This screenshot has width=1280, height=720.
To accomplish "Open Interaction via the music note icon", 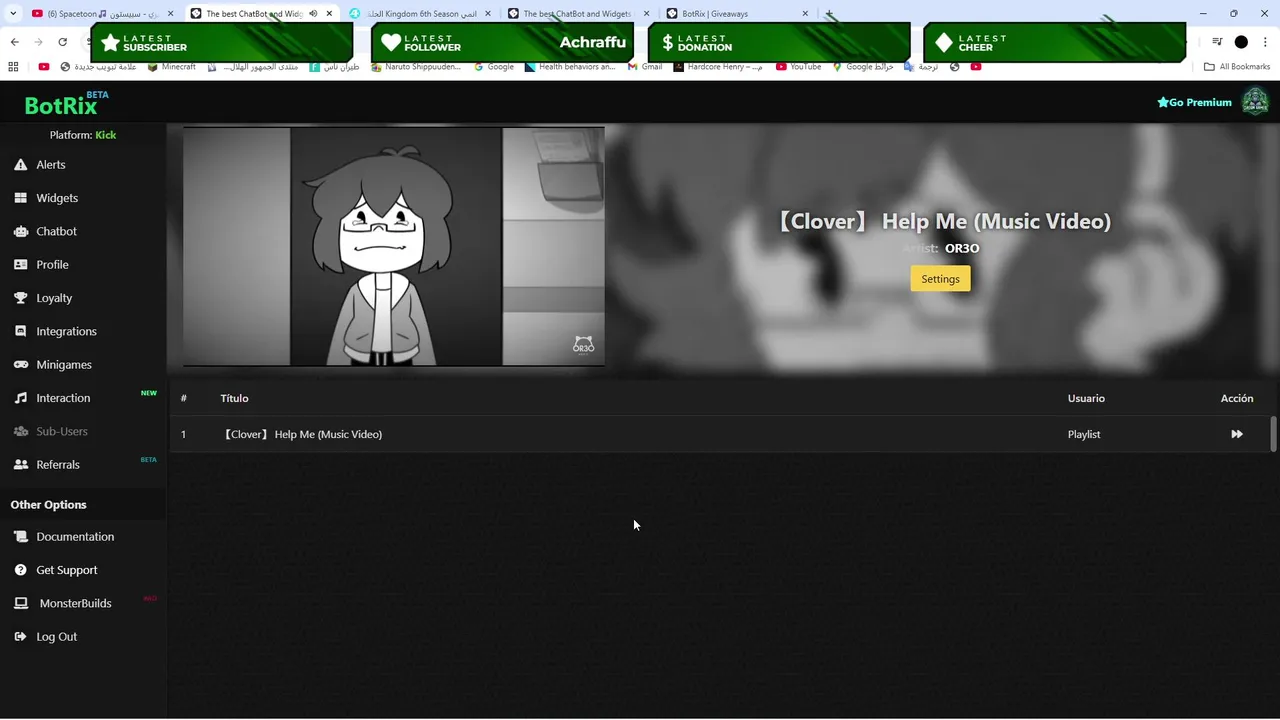I will [x=20, y=398].
